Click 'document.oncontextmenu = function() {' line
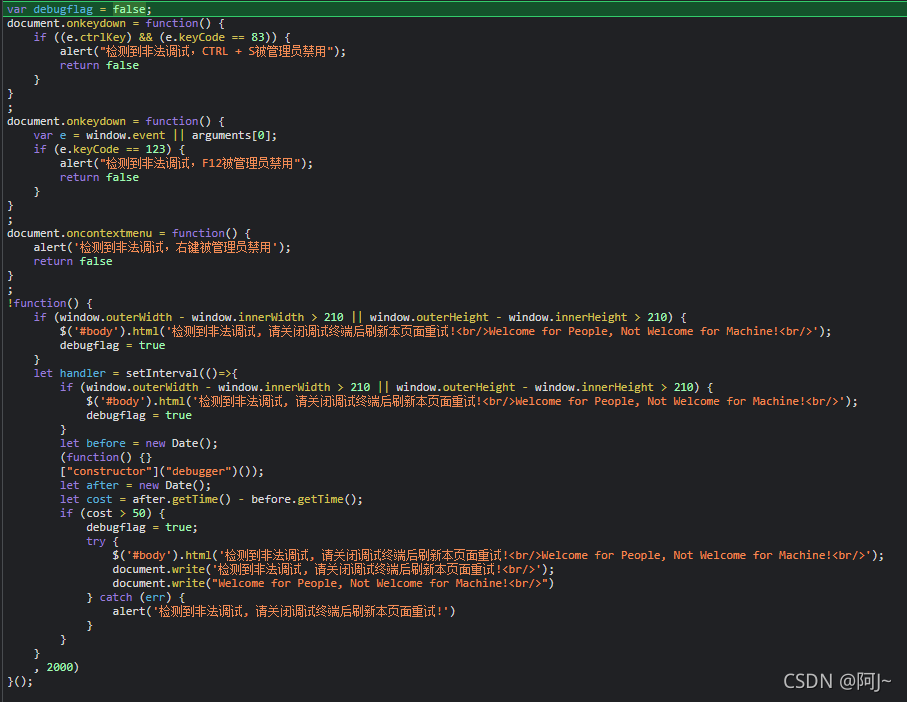Screen dimensions: 907x702 128,234
